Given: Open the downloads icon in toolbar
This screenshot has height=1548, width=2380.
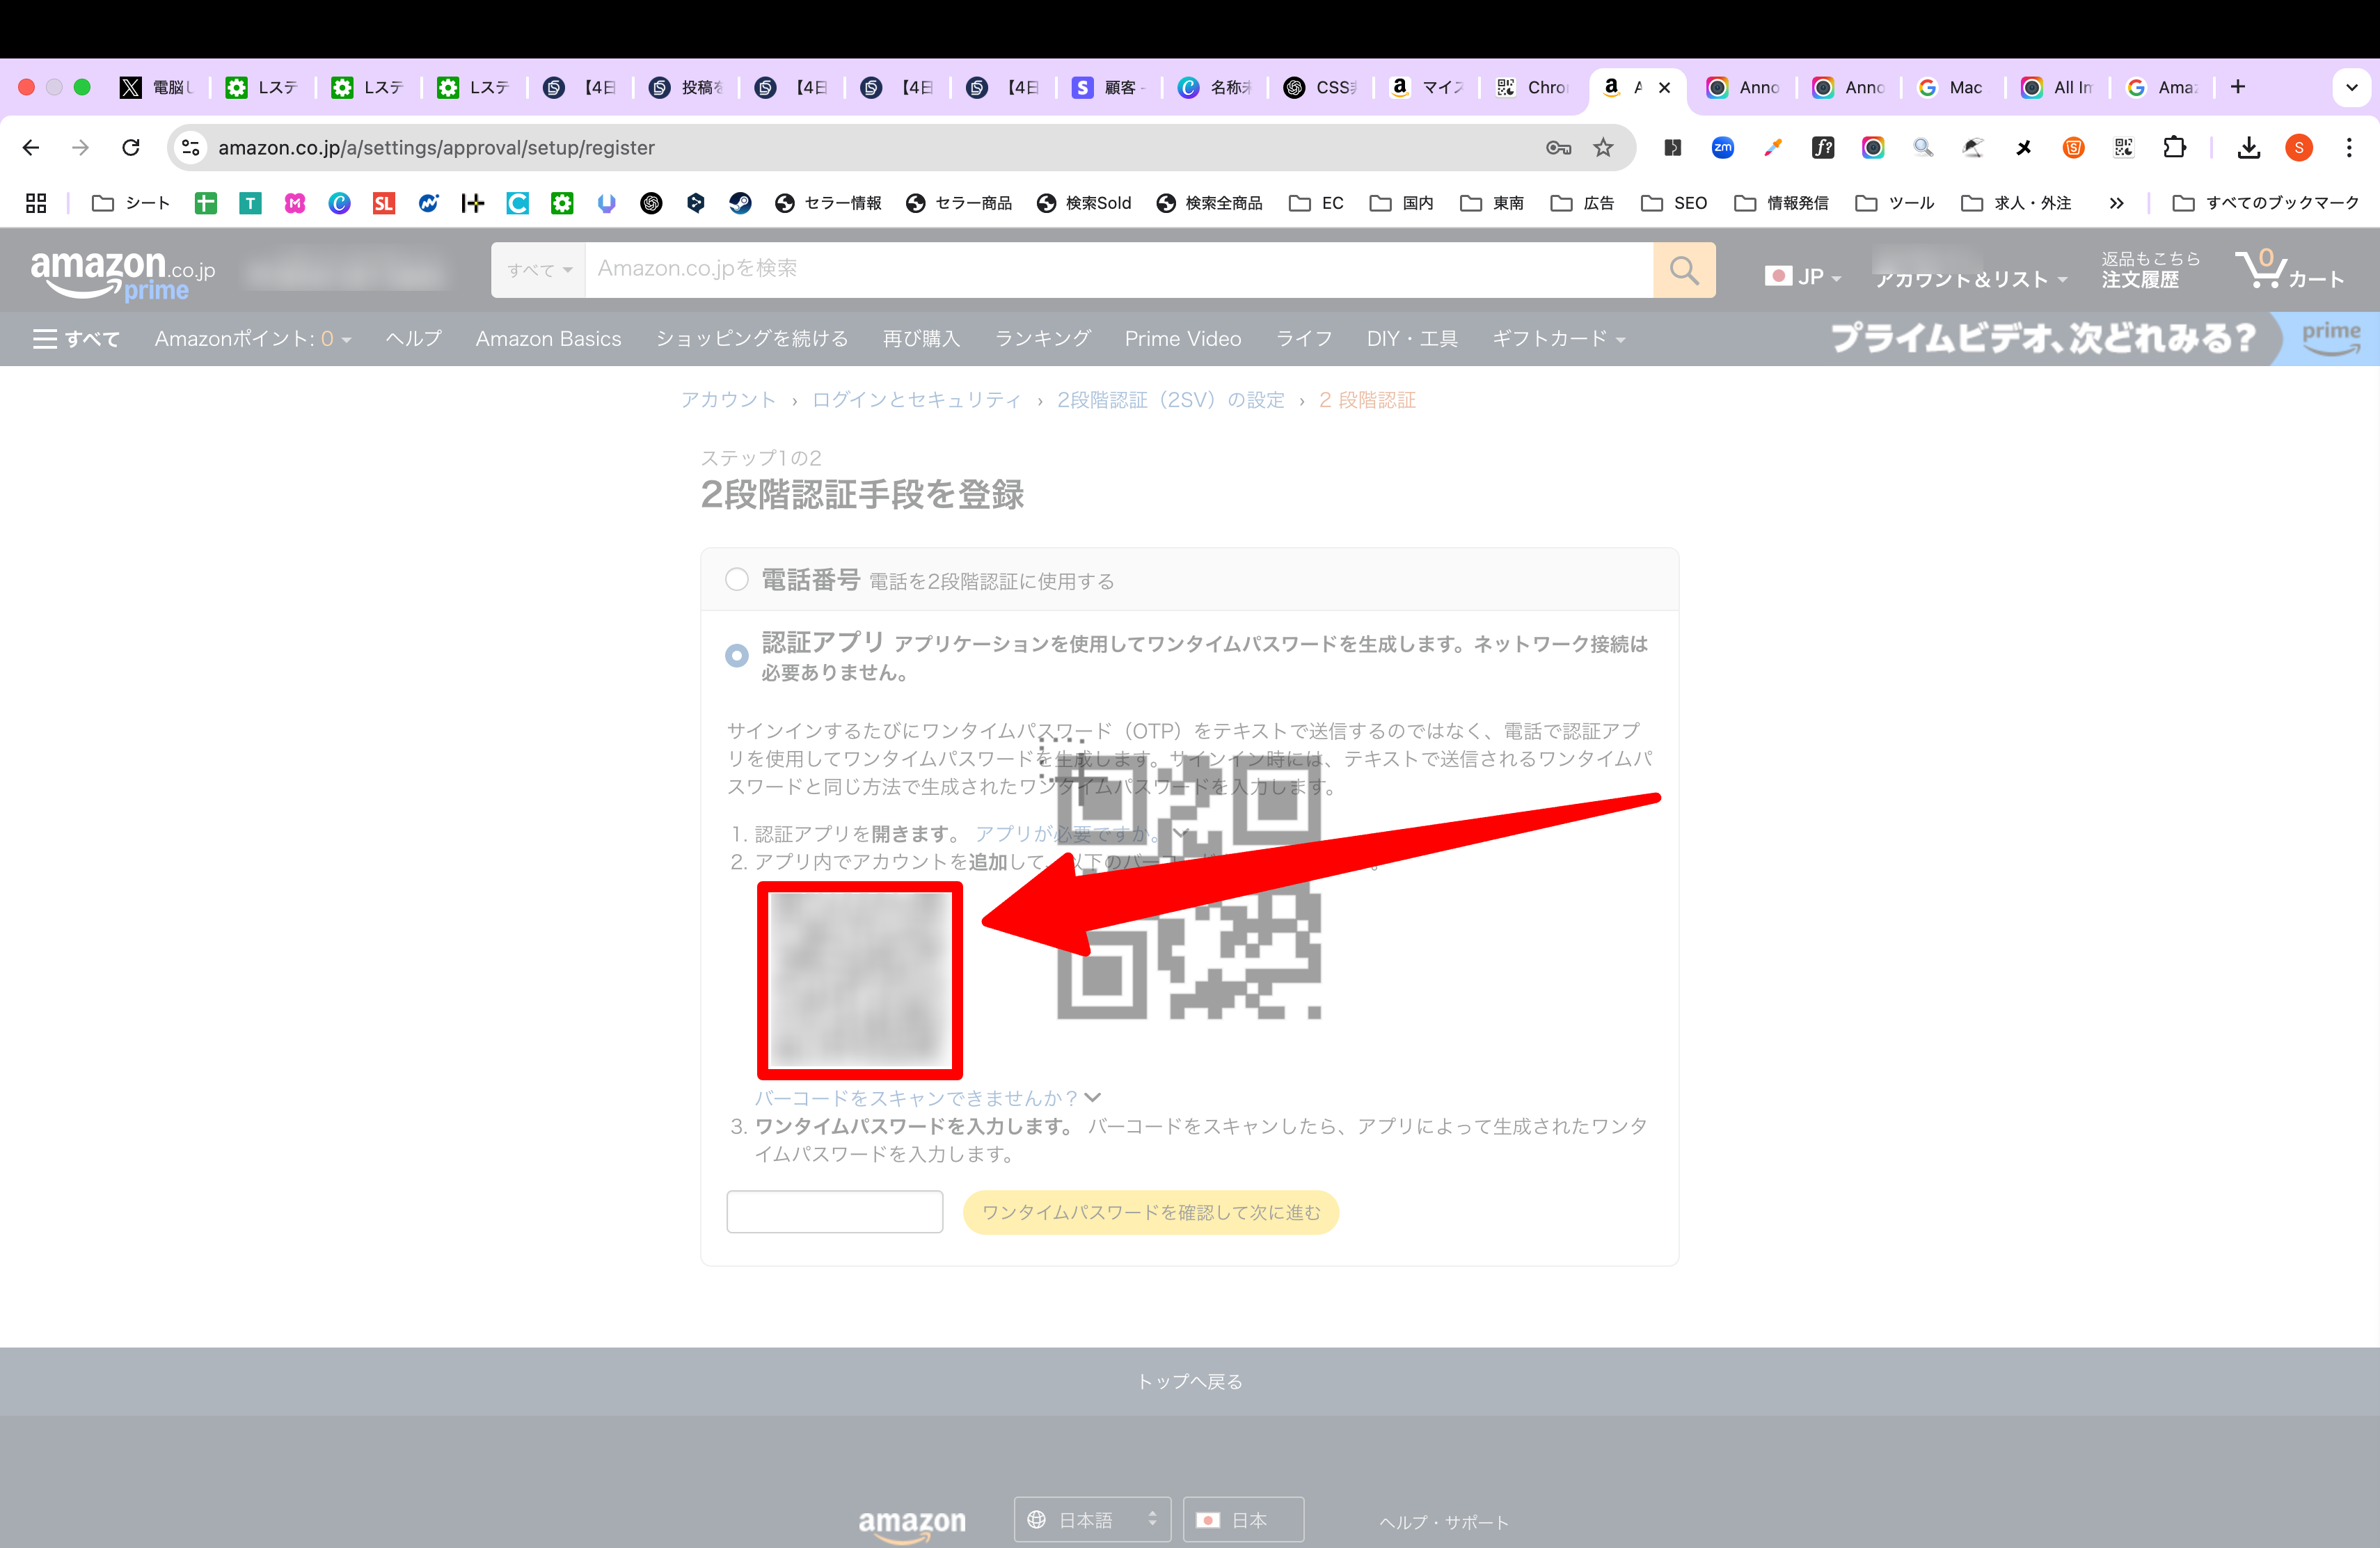Looking at the screenshot, I should coord(2249,148).
